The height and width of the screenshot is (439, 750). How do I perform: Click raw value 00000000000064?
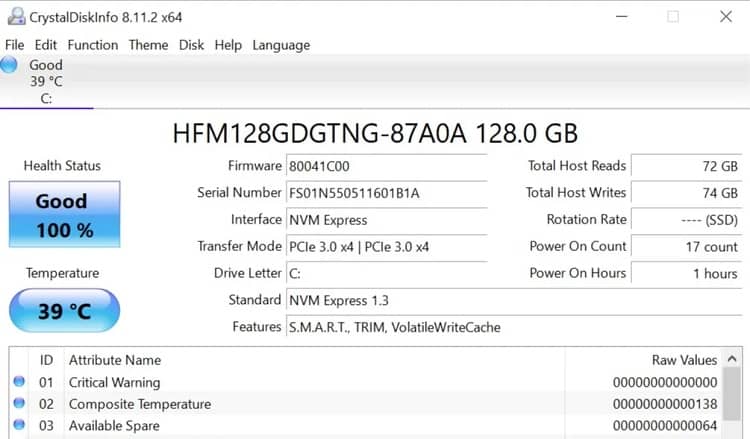(665, 425)
